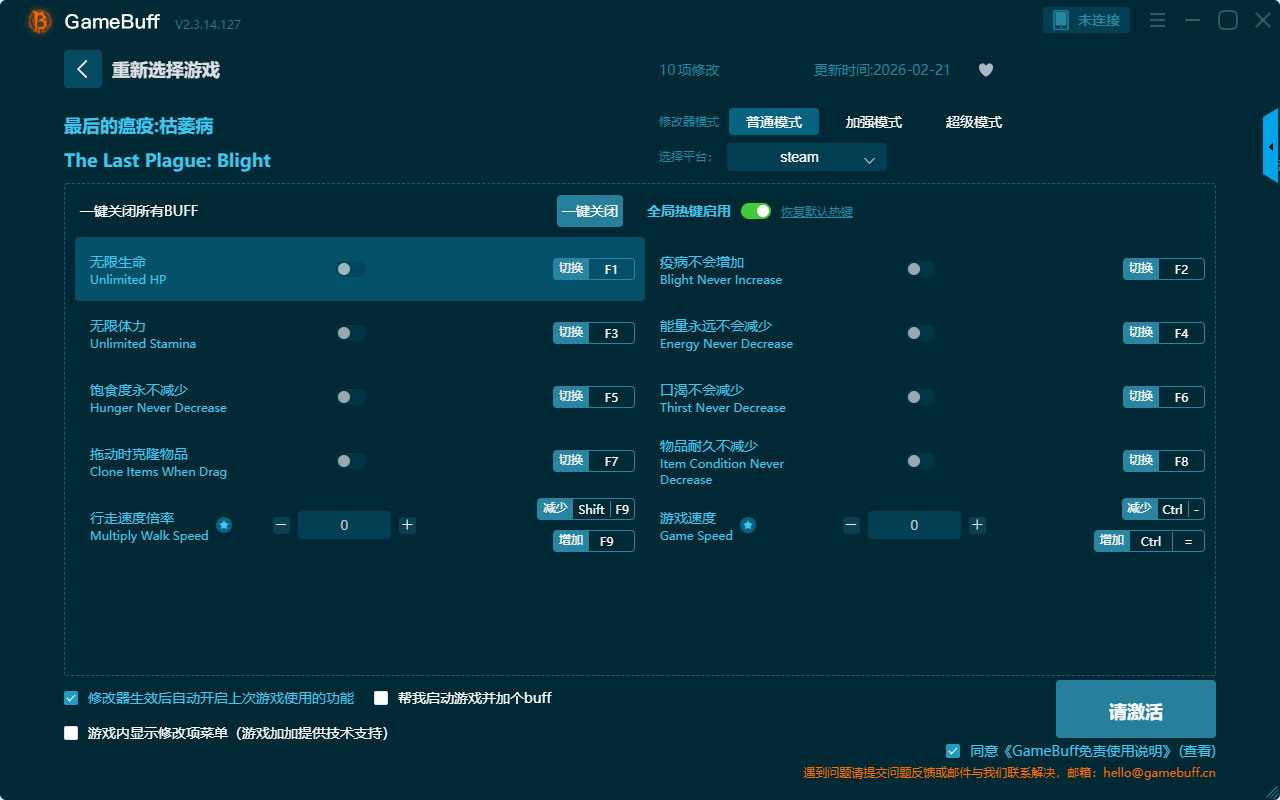Click the 恢复默认热键 restore hotkeys link
The width and height of the screenshot is (1280, 800).
[816, 212]
